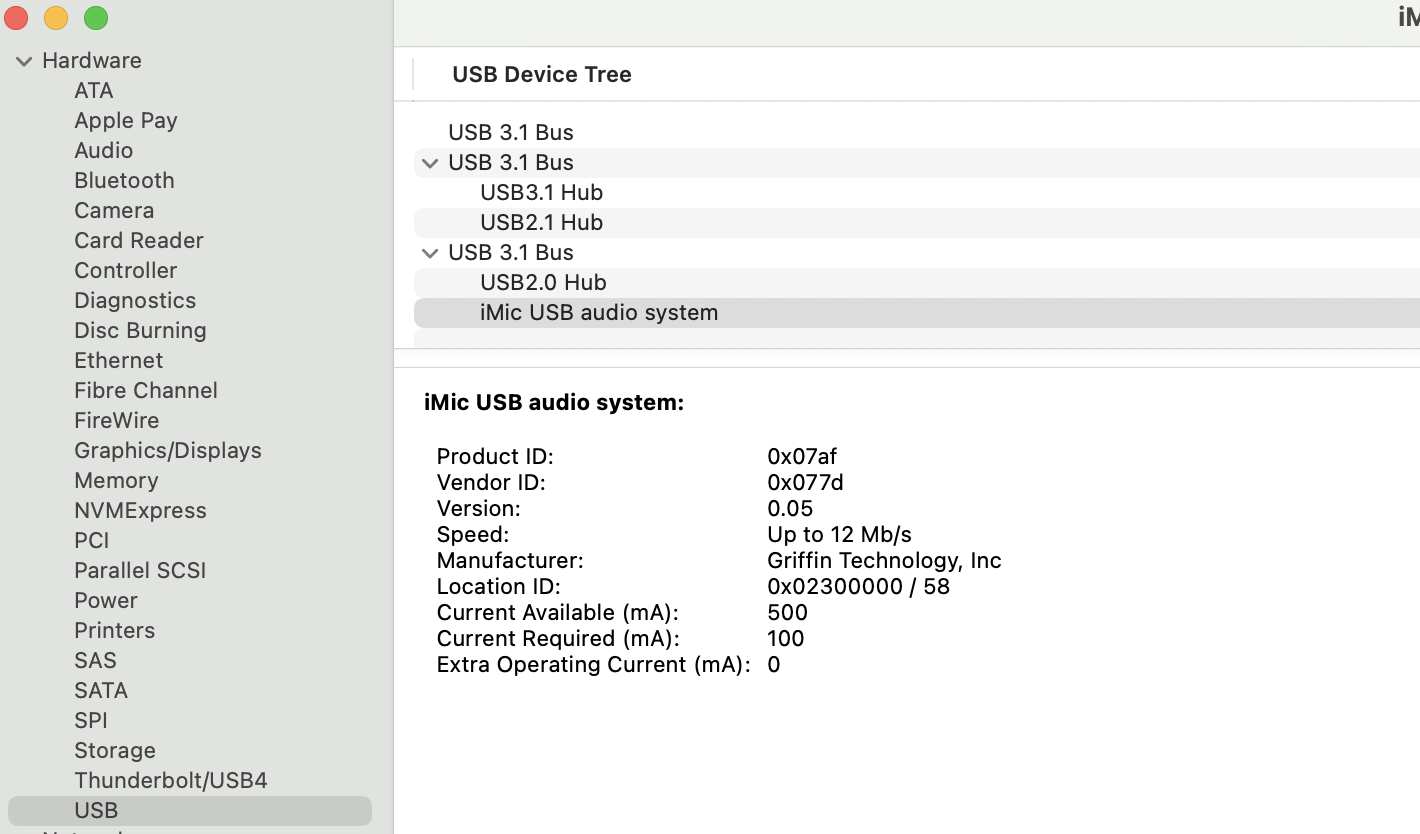Click the Location ID value 0x02300000 / 58
Screen dimensions: 1420x834
[x=858, y=586]
